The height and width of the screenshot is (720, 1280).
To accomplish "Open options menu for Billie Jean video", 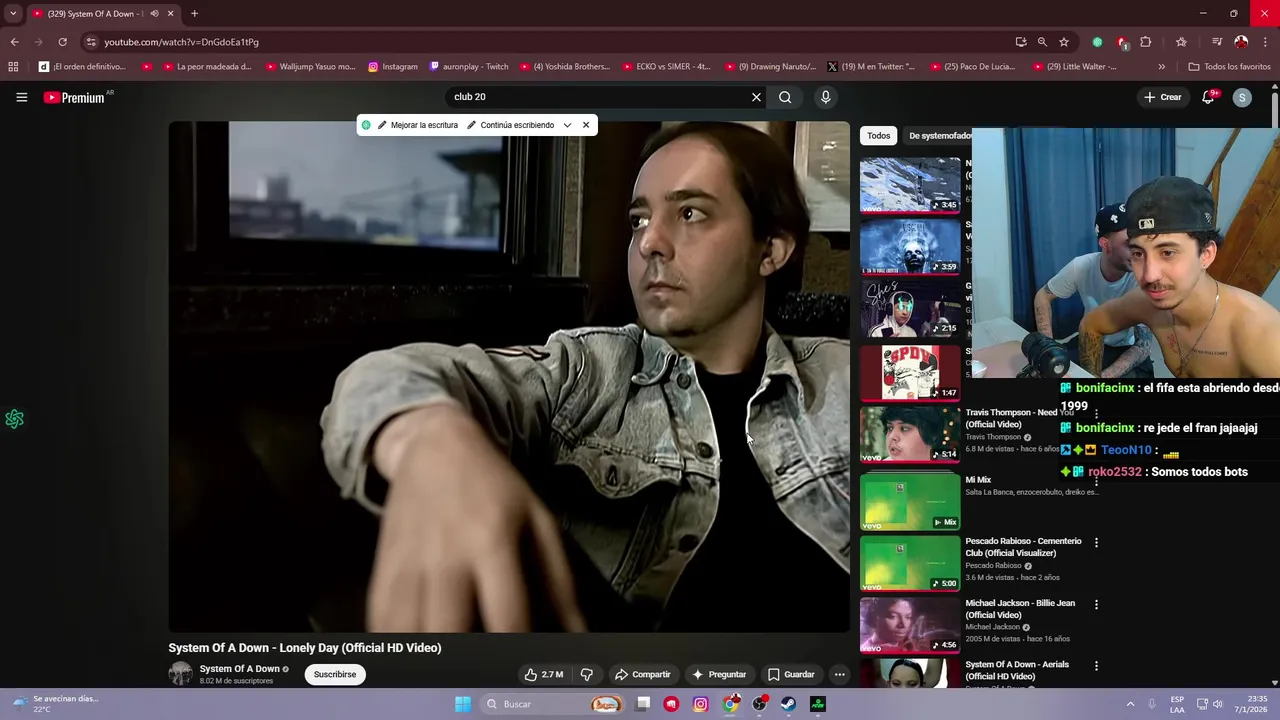I will pyautogui.click(x=1096, y=605).
